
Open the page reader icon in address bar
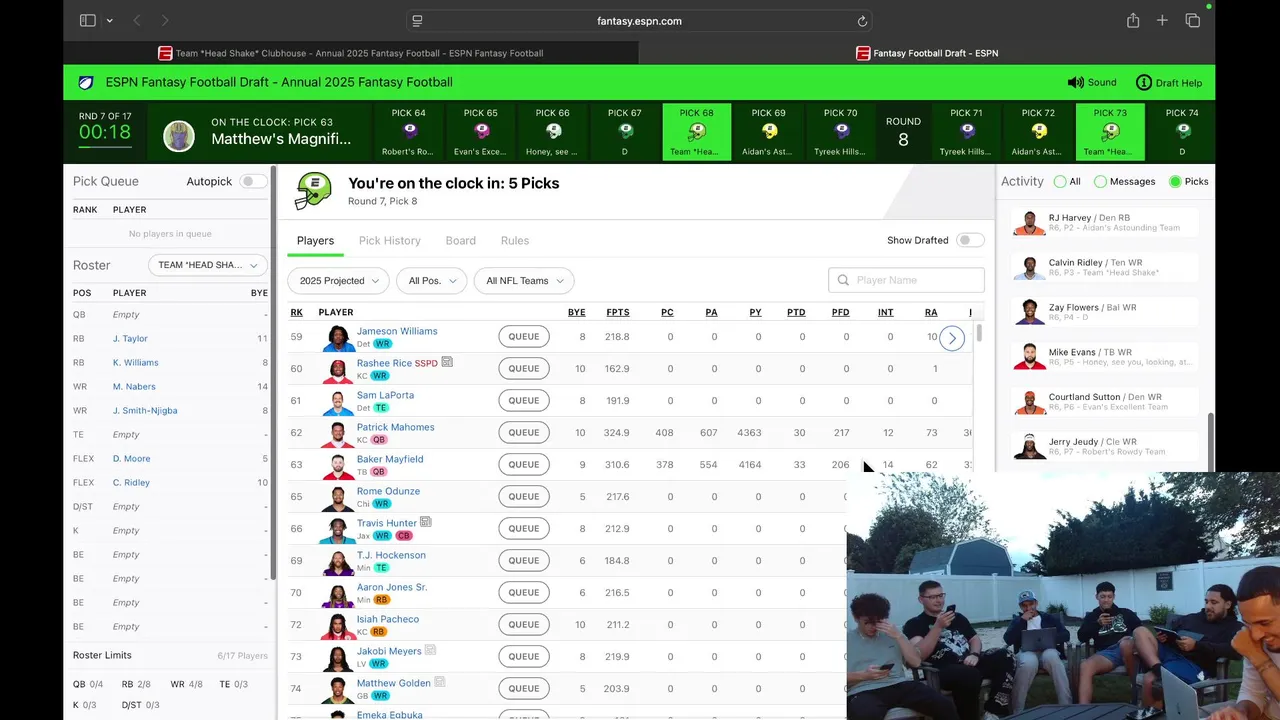point(417,21)
